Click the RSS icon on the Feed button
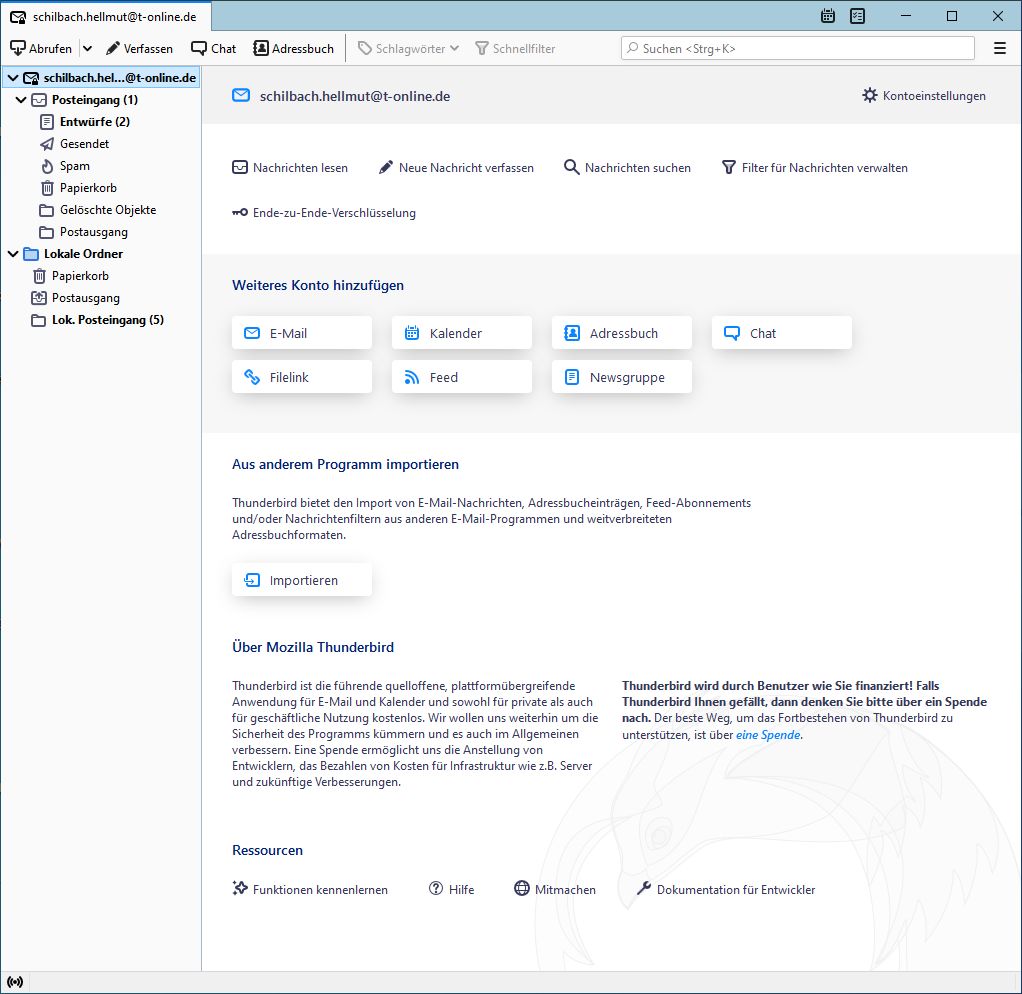 tap(412, 377)
